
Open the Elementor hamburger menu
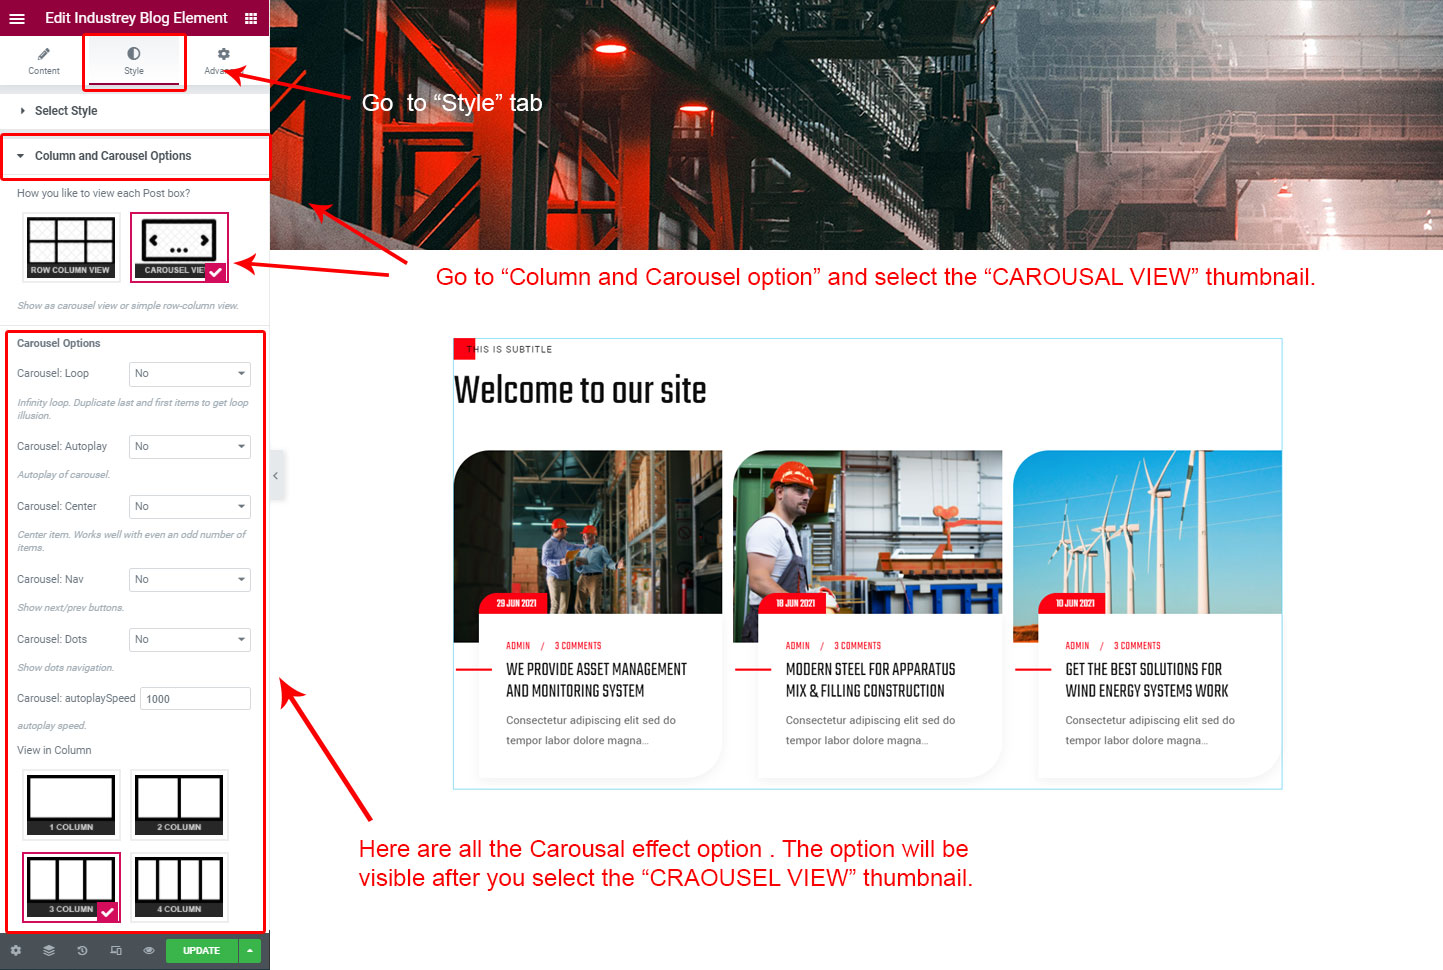click(x=17, y=18)
